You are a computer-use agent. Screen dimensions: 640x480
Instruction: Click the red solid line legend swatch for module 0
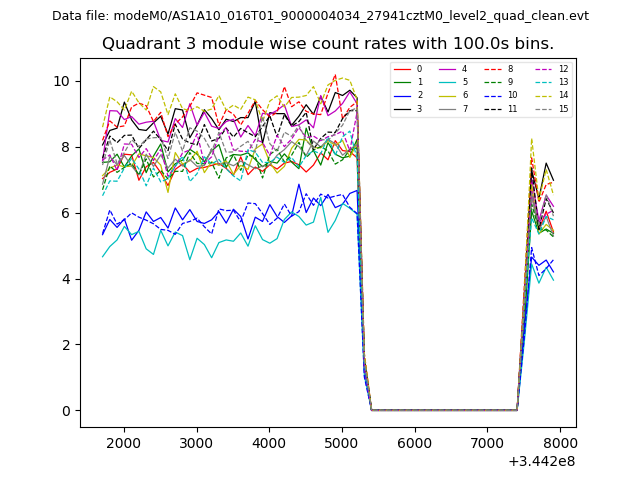point(402,69)
